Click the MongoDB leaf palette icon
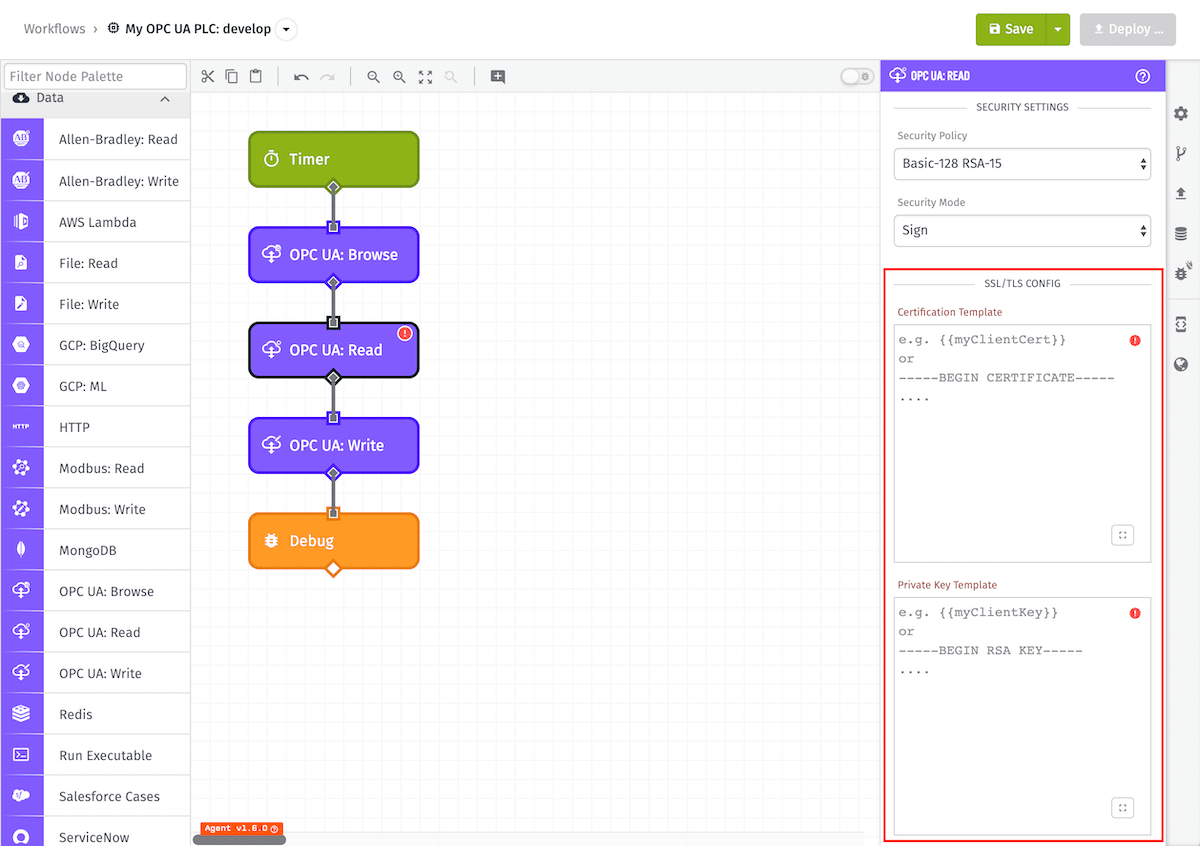 (x=21, y=550)
